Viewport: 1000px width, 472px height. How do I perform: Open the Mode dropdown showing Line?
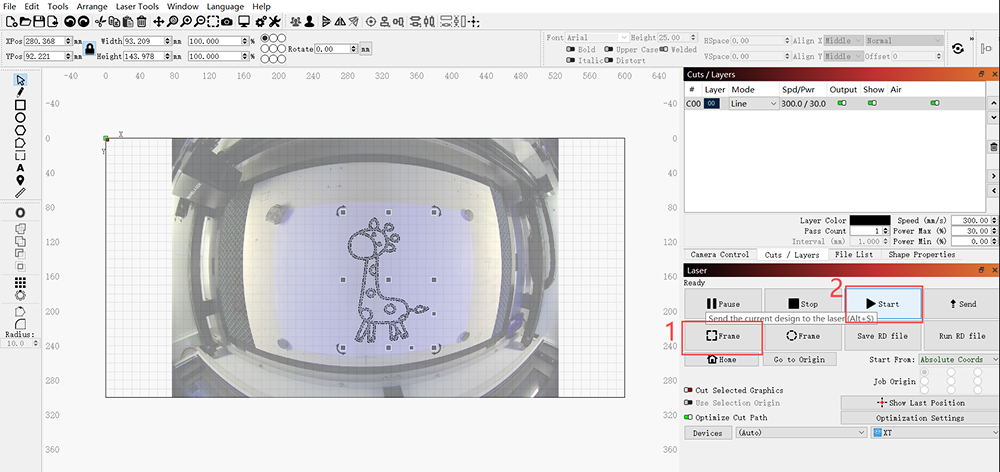(x=754, y=103)
